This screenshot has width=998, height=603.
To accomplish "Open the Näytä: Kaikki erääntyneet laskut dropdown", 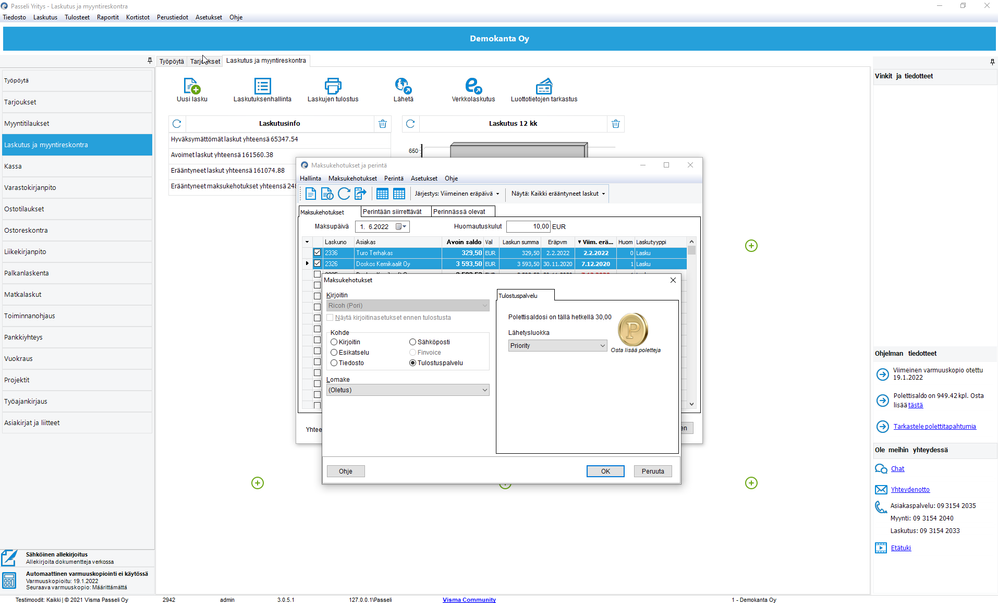I will 558,194.
